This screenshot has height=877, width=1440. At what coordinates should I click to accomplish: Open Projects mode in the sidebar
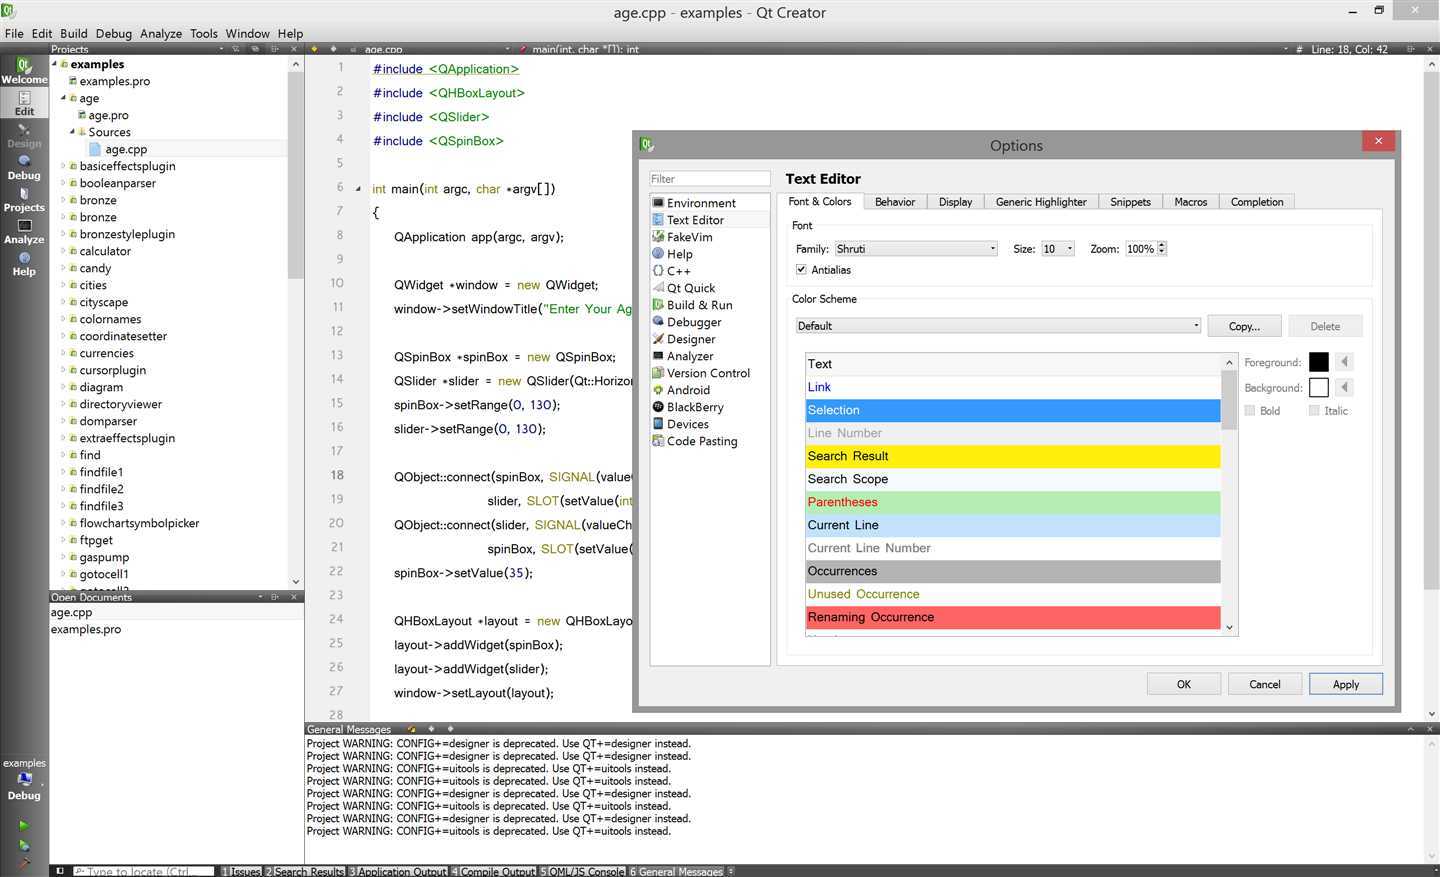[x=24, y=200]
